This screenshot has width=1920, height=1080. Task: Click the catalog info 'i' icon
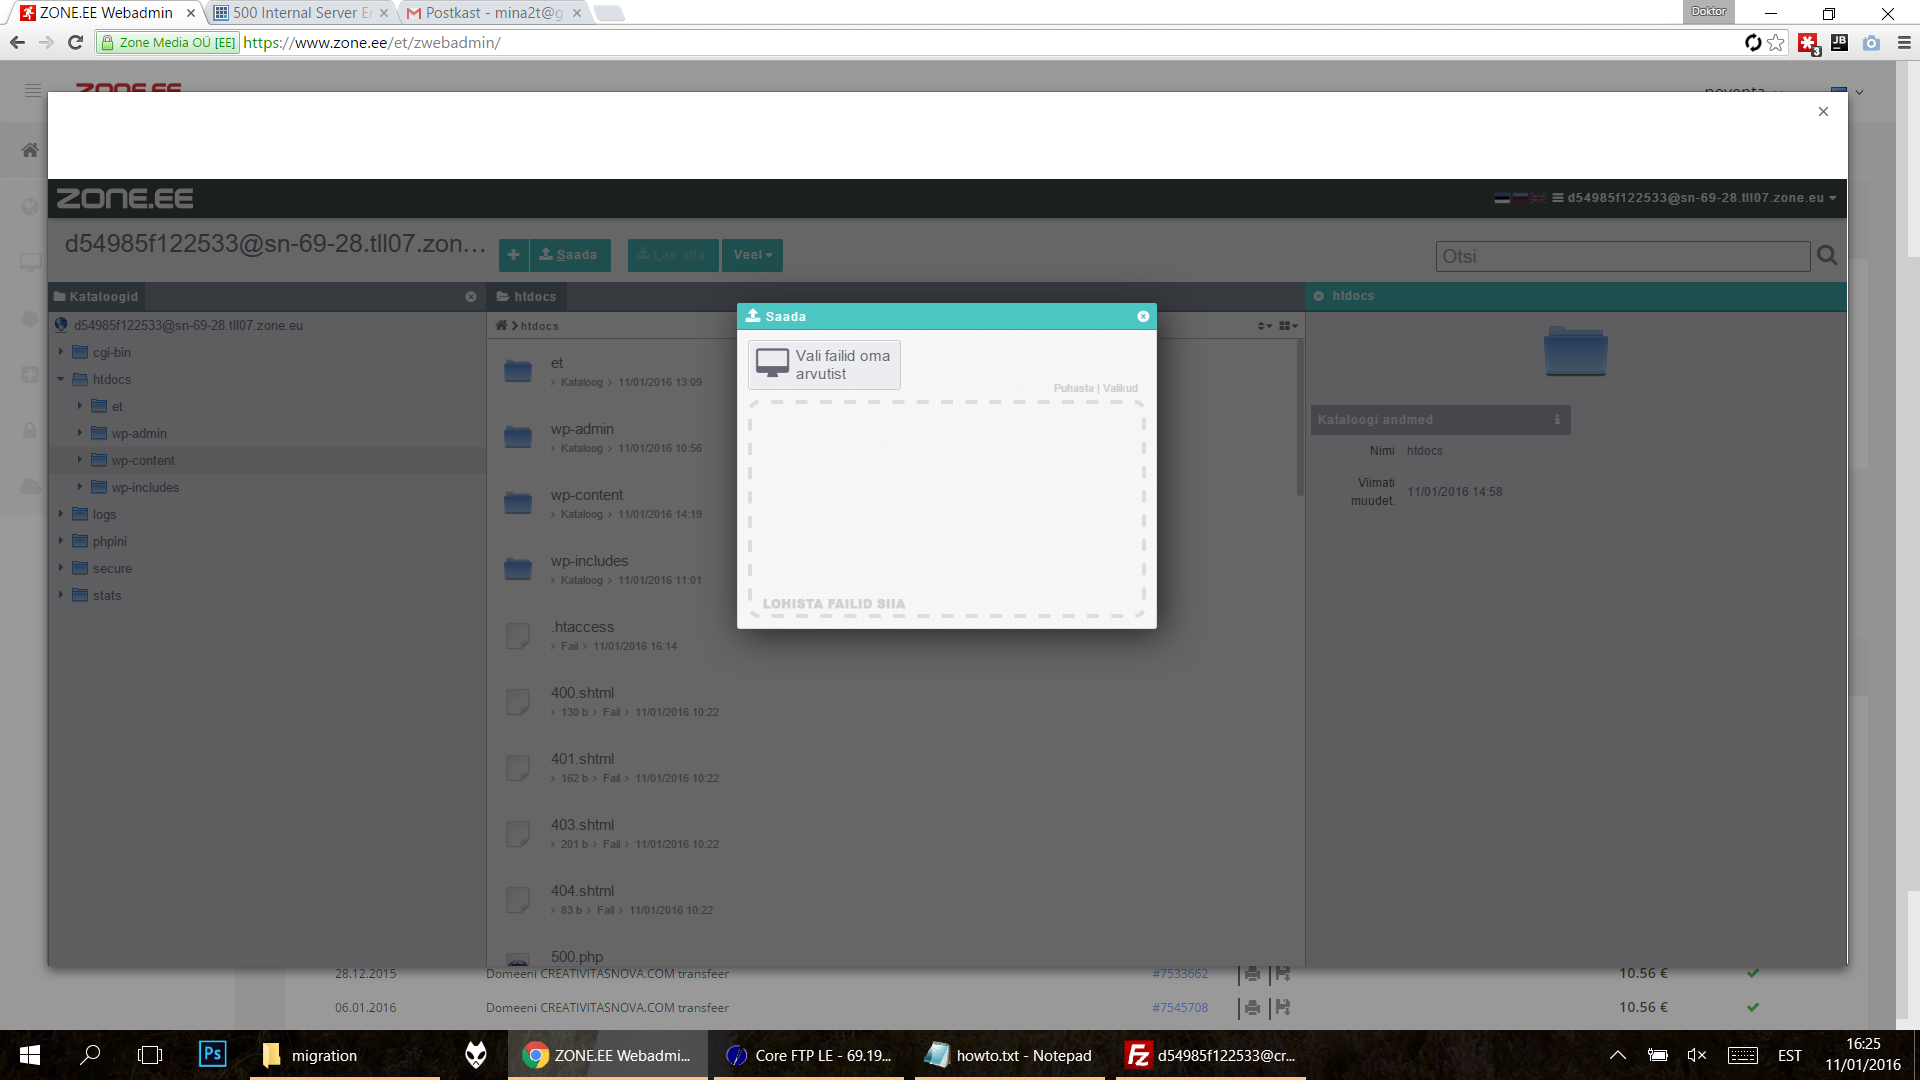[x=1557, y=419]
